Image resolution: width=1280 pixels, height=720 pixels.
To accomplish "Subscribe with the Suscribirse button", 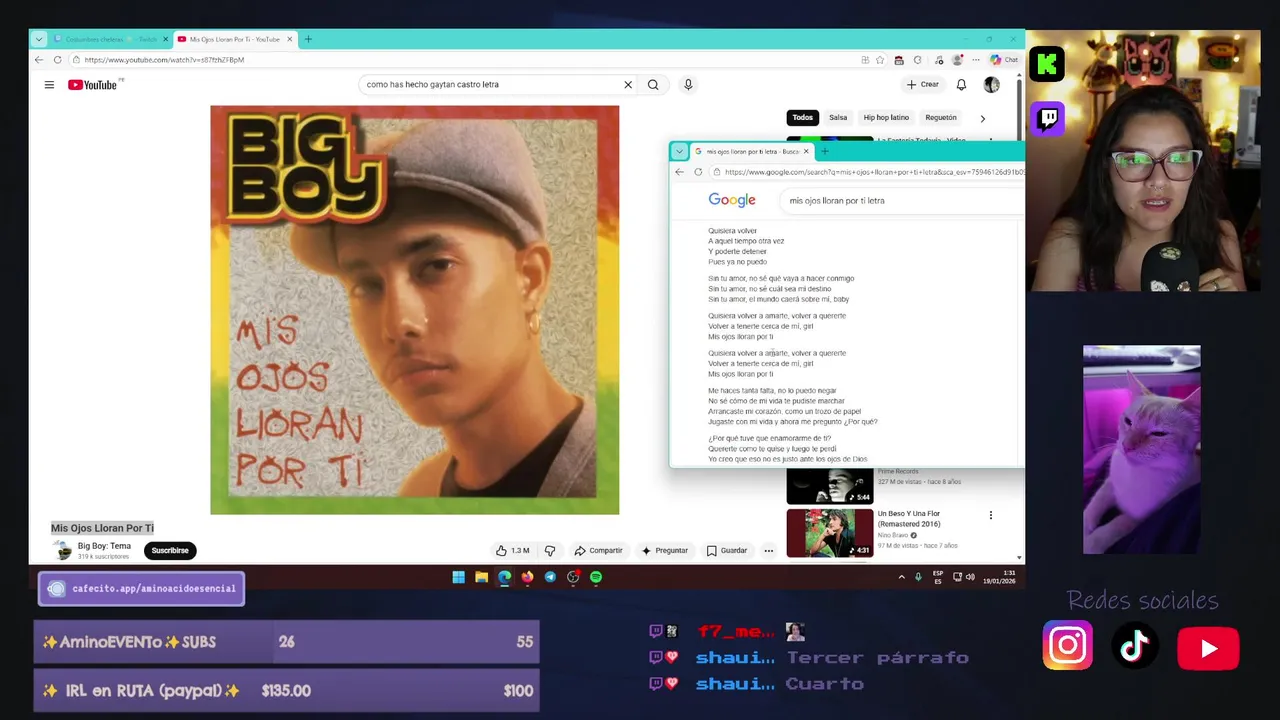I will (x=170, y=550).
